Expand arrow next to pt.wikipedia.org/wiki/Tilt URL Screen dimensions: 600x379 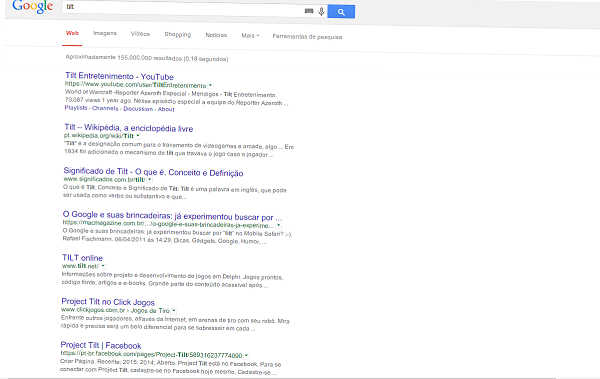[x=138, y=136]
